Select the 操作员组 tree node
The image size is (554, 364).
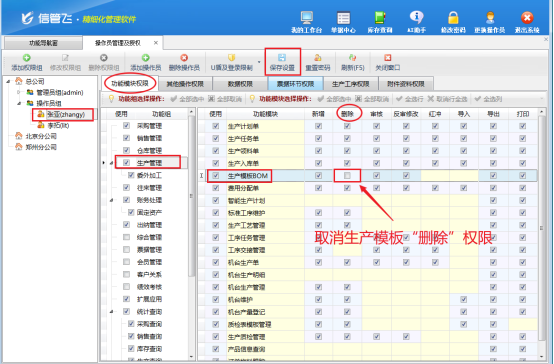(x=49, y=103)
